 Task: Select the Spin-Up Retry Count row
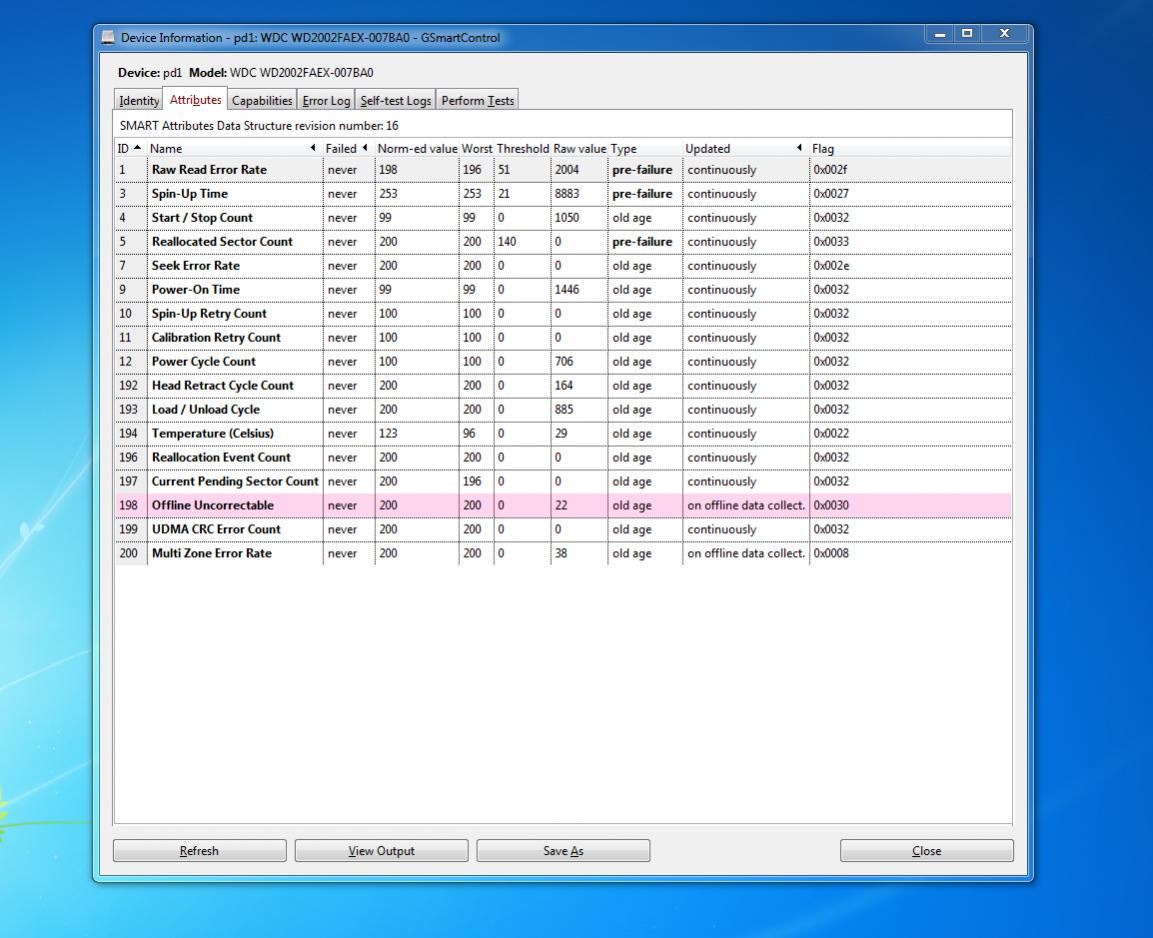[x=563, y=314]
